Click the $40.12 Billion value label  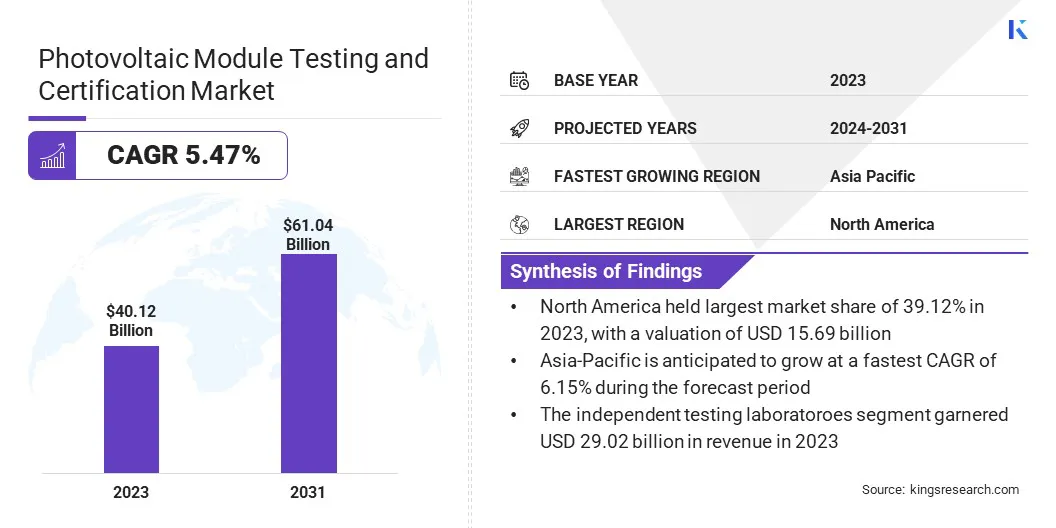(131, 321)
